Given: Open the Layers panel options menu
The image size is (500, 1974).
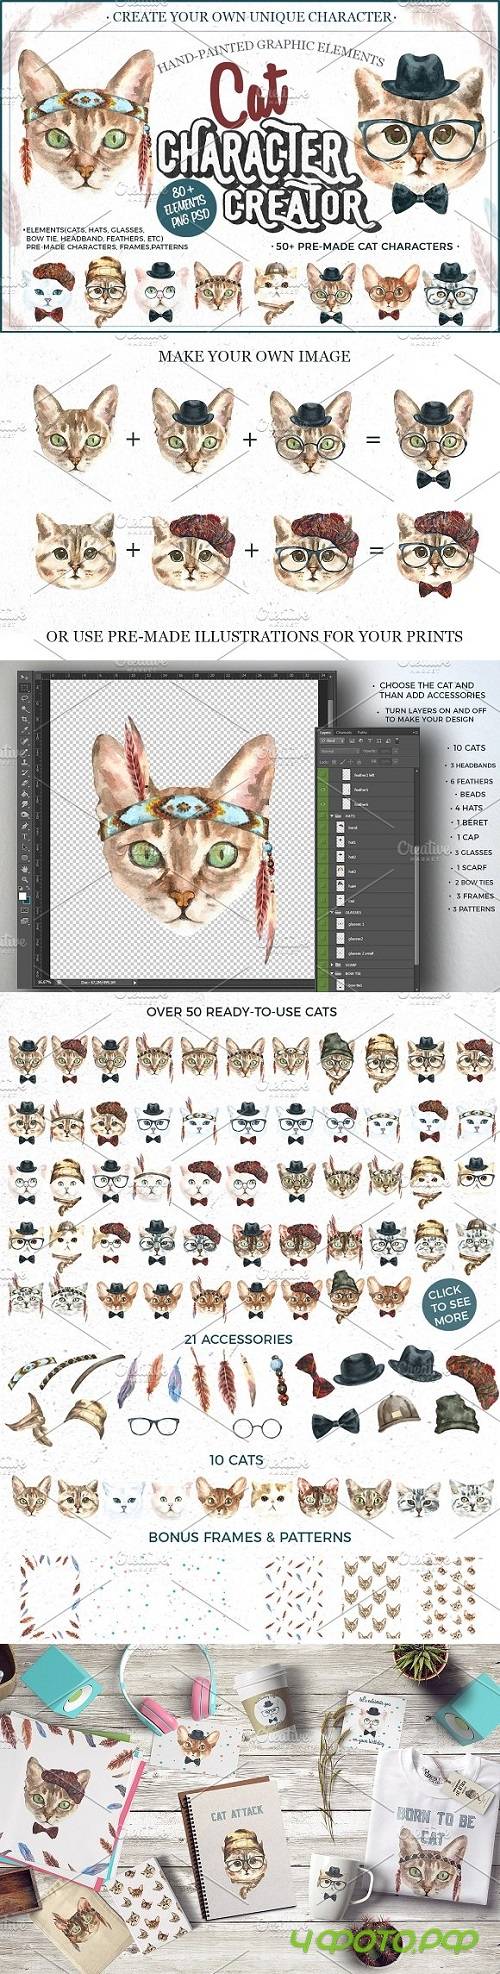Looking at the screenshot, I should tap(416, 732).
